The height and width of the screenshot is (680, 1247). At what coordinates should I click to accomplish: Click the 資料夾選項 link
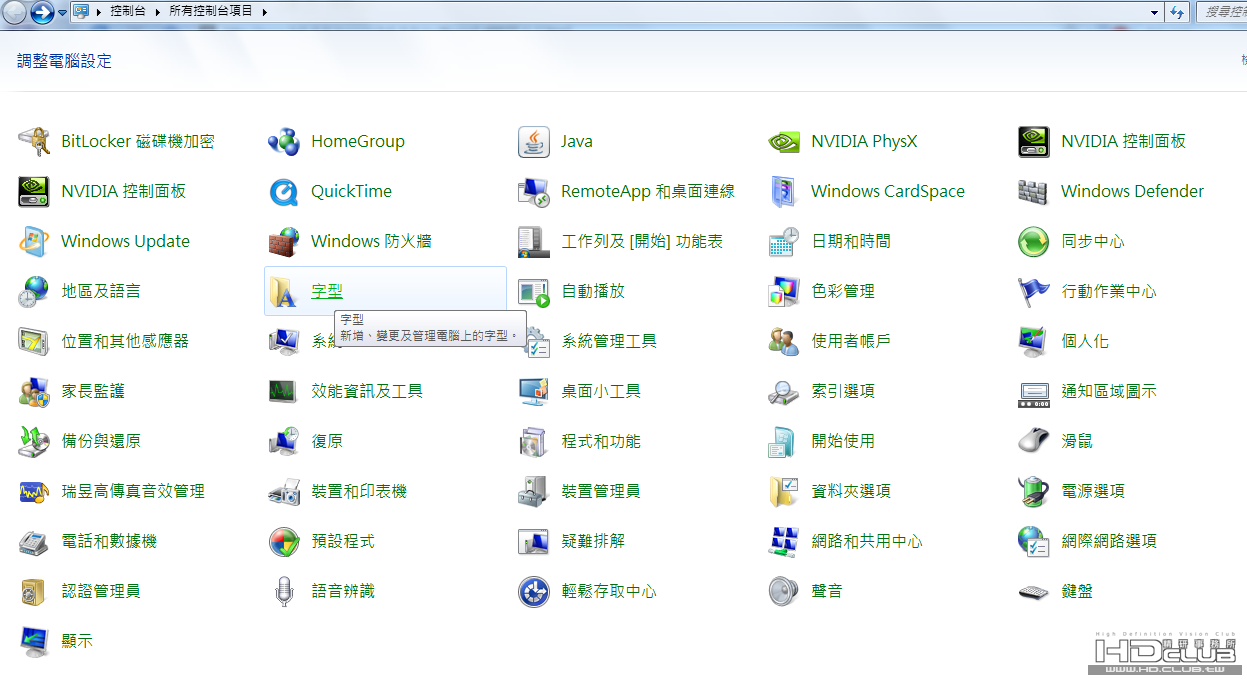click(x=851, y=492)
